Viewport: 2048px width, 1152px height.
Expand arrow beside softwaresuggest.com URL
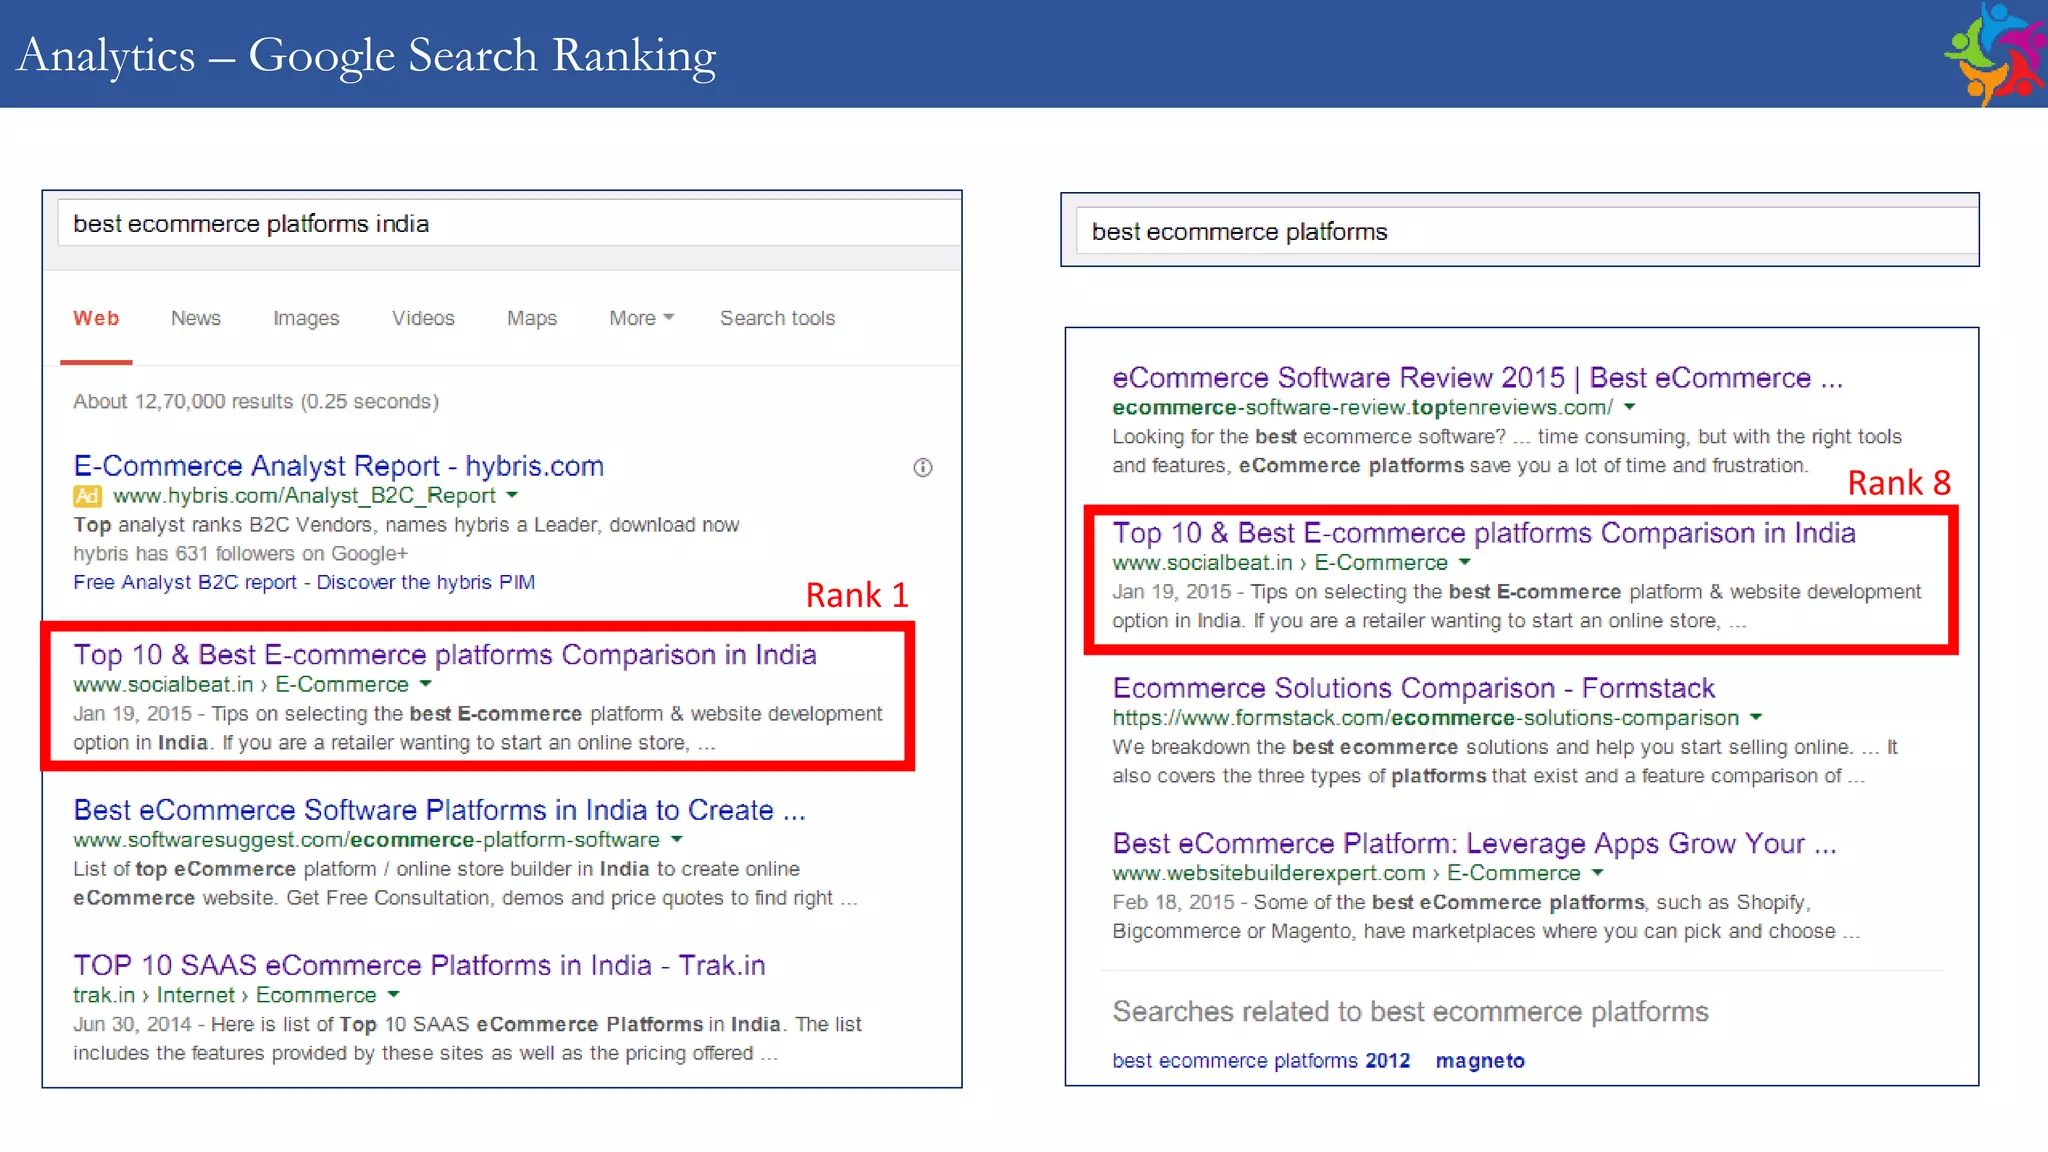coord(677,839)
